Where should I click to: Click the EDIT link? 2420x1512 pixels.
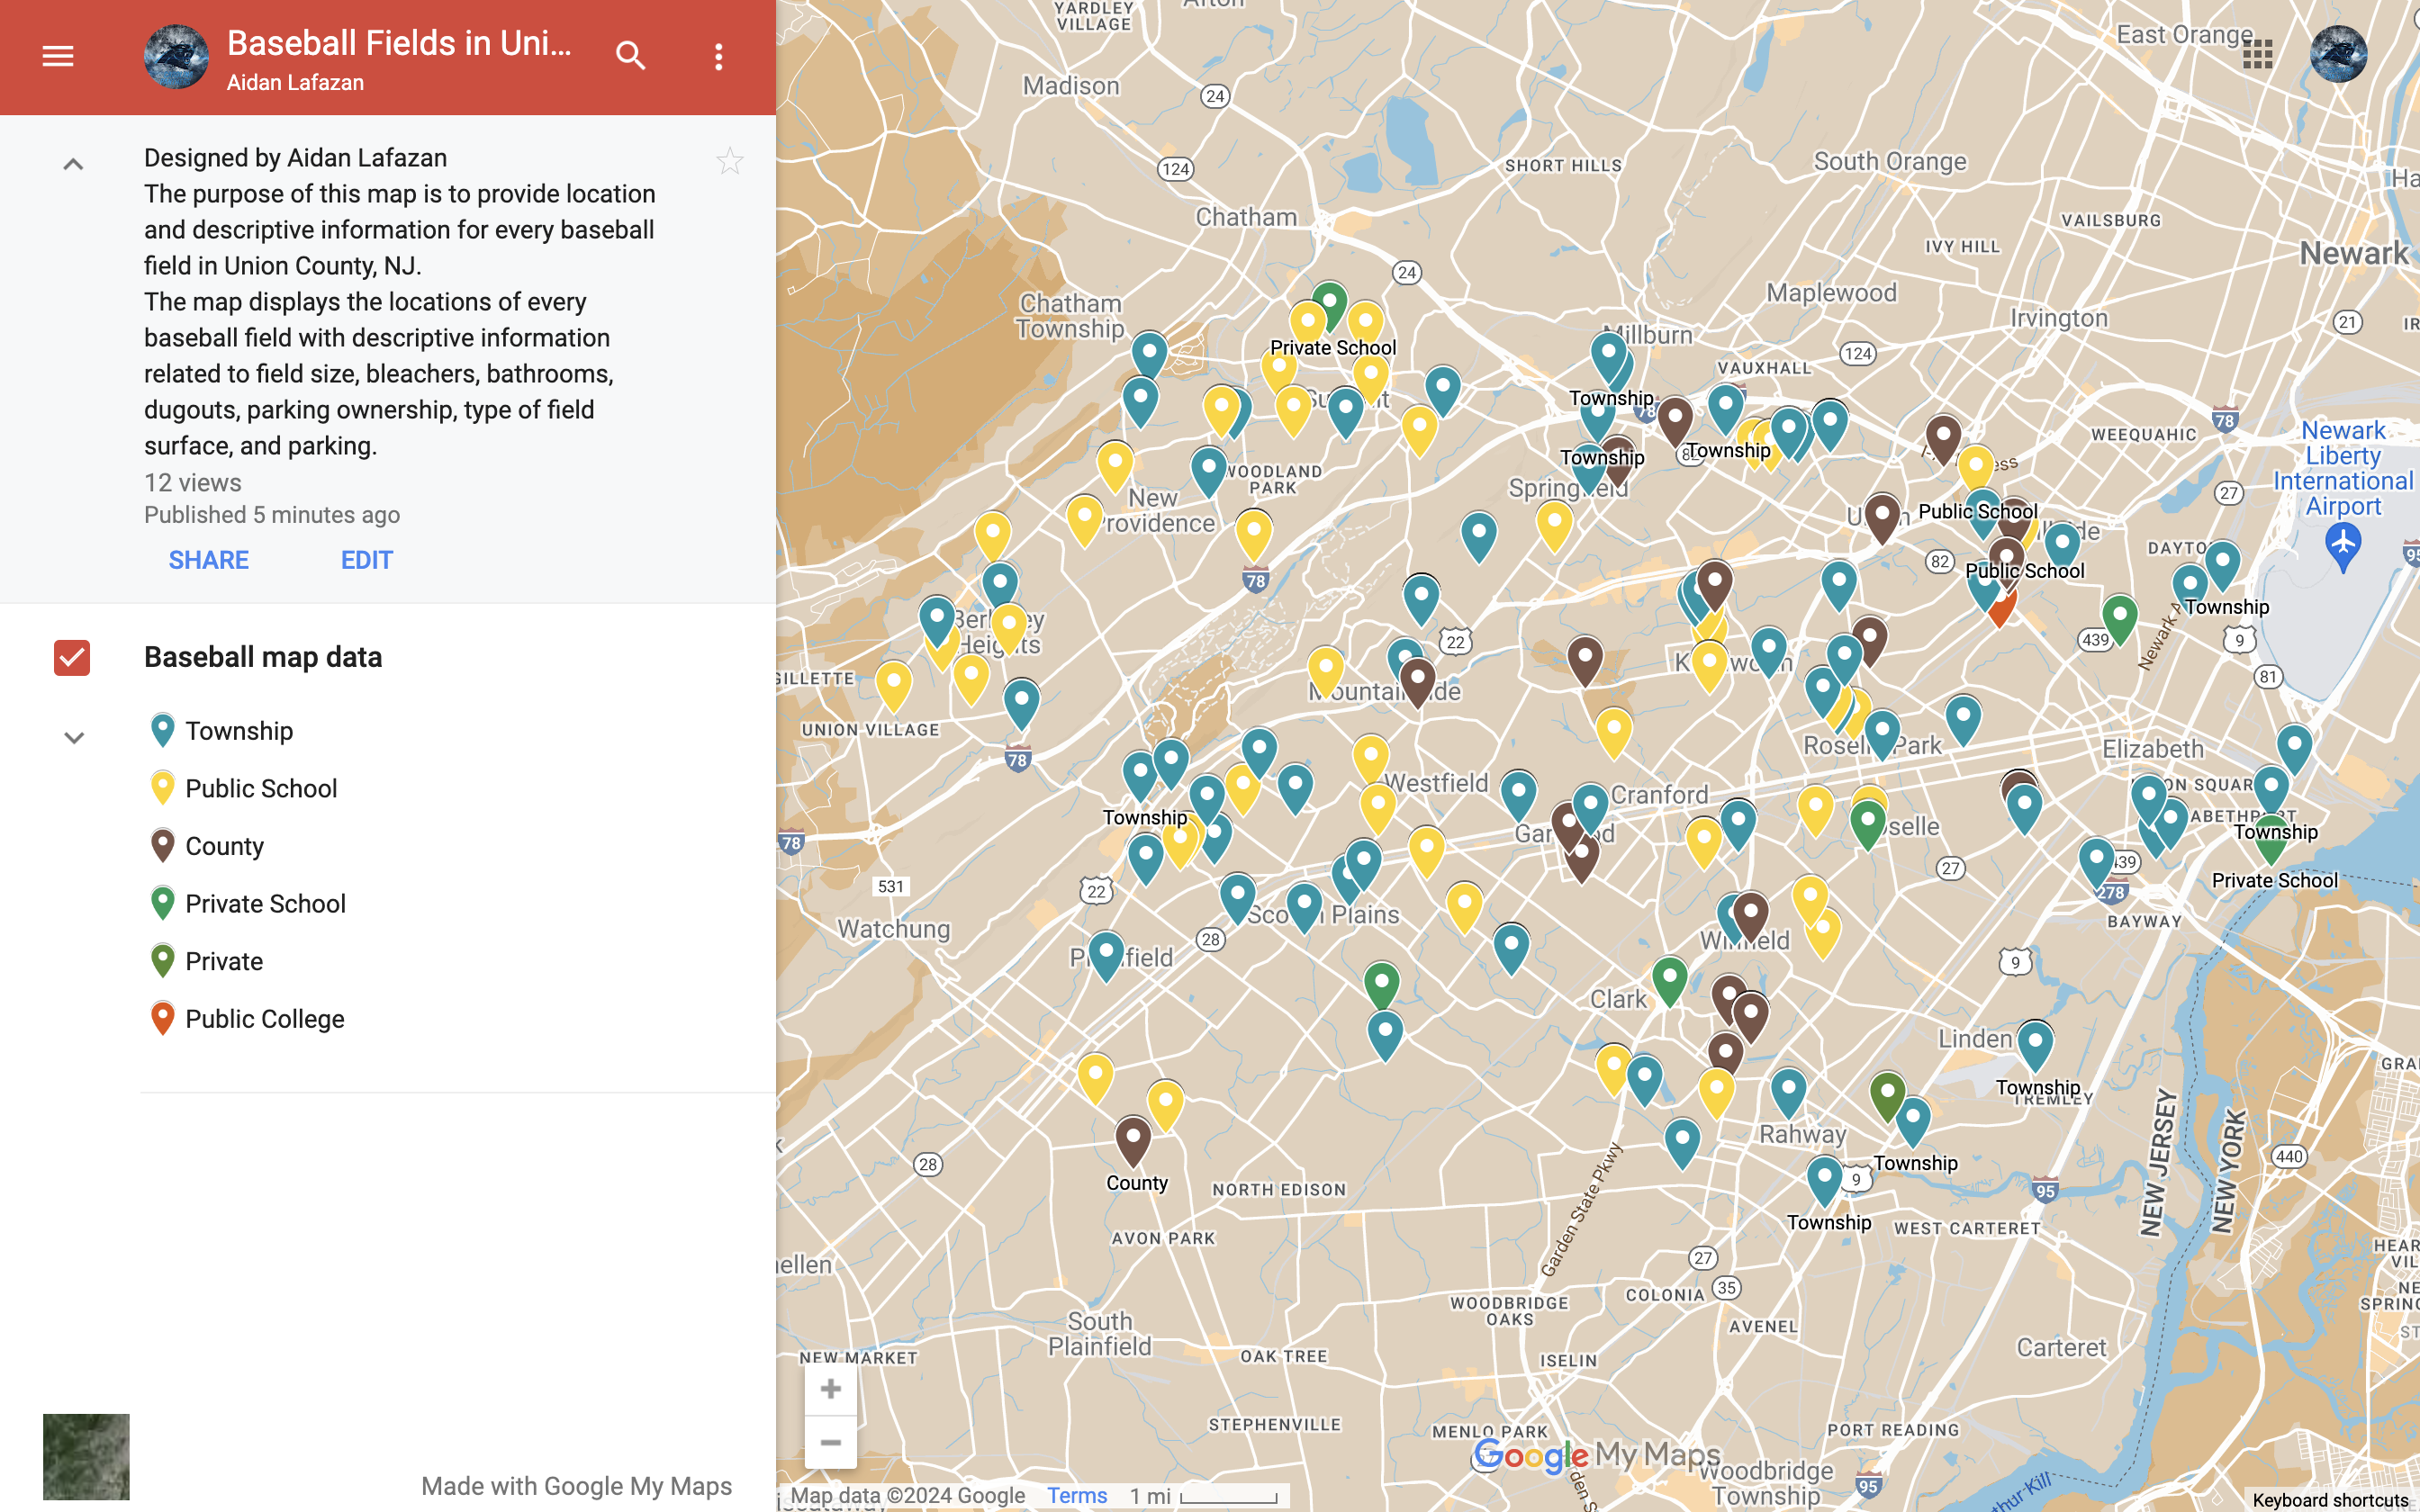click(366, 560)
